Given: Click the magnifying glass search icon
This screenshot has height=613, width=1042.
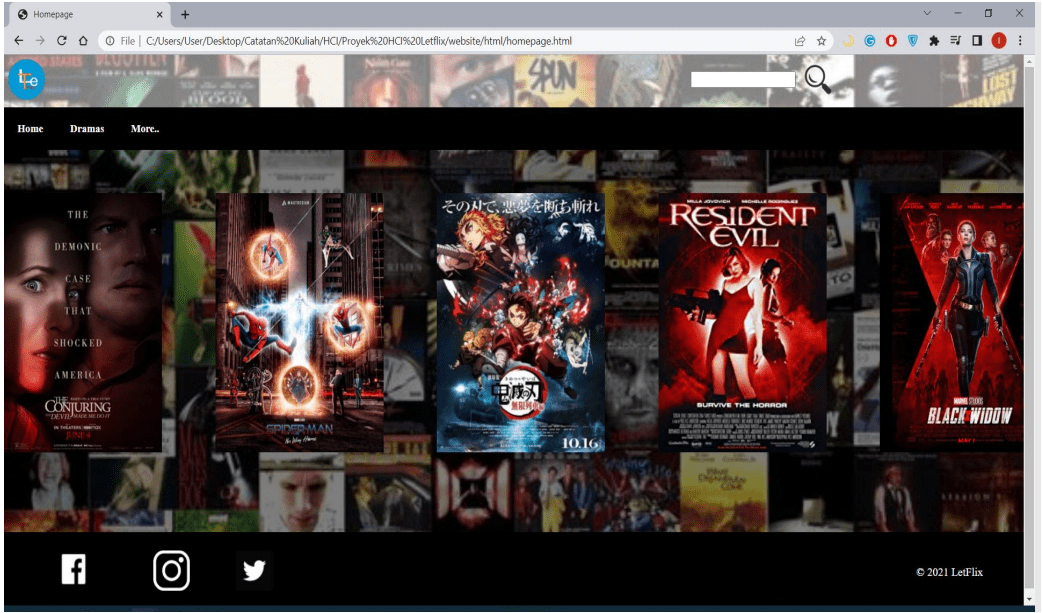Looking at the screenshot, I should click(x=817, y=80).
